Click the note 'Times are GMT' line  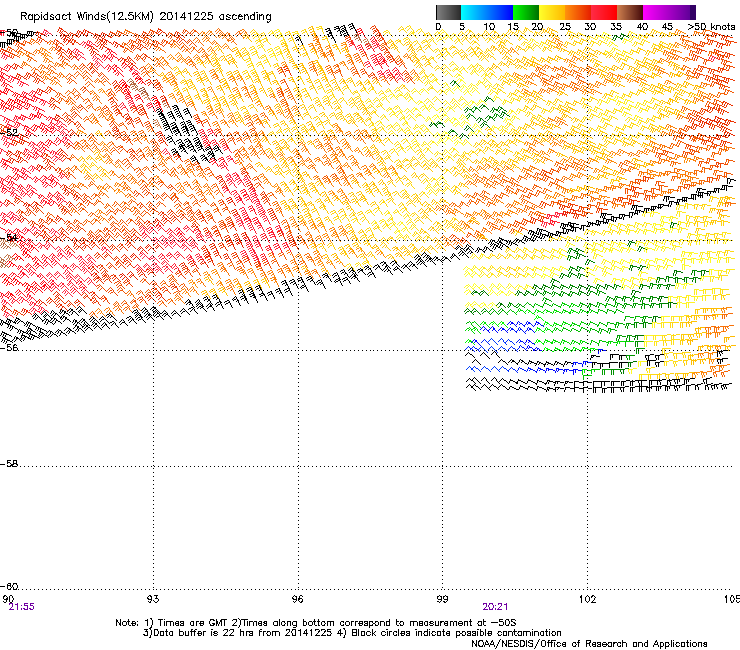click(316, 623)
